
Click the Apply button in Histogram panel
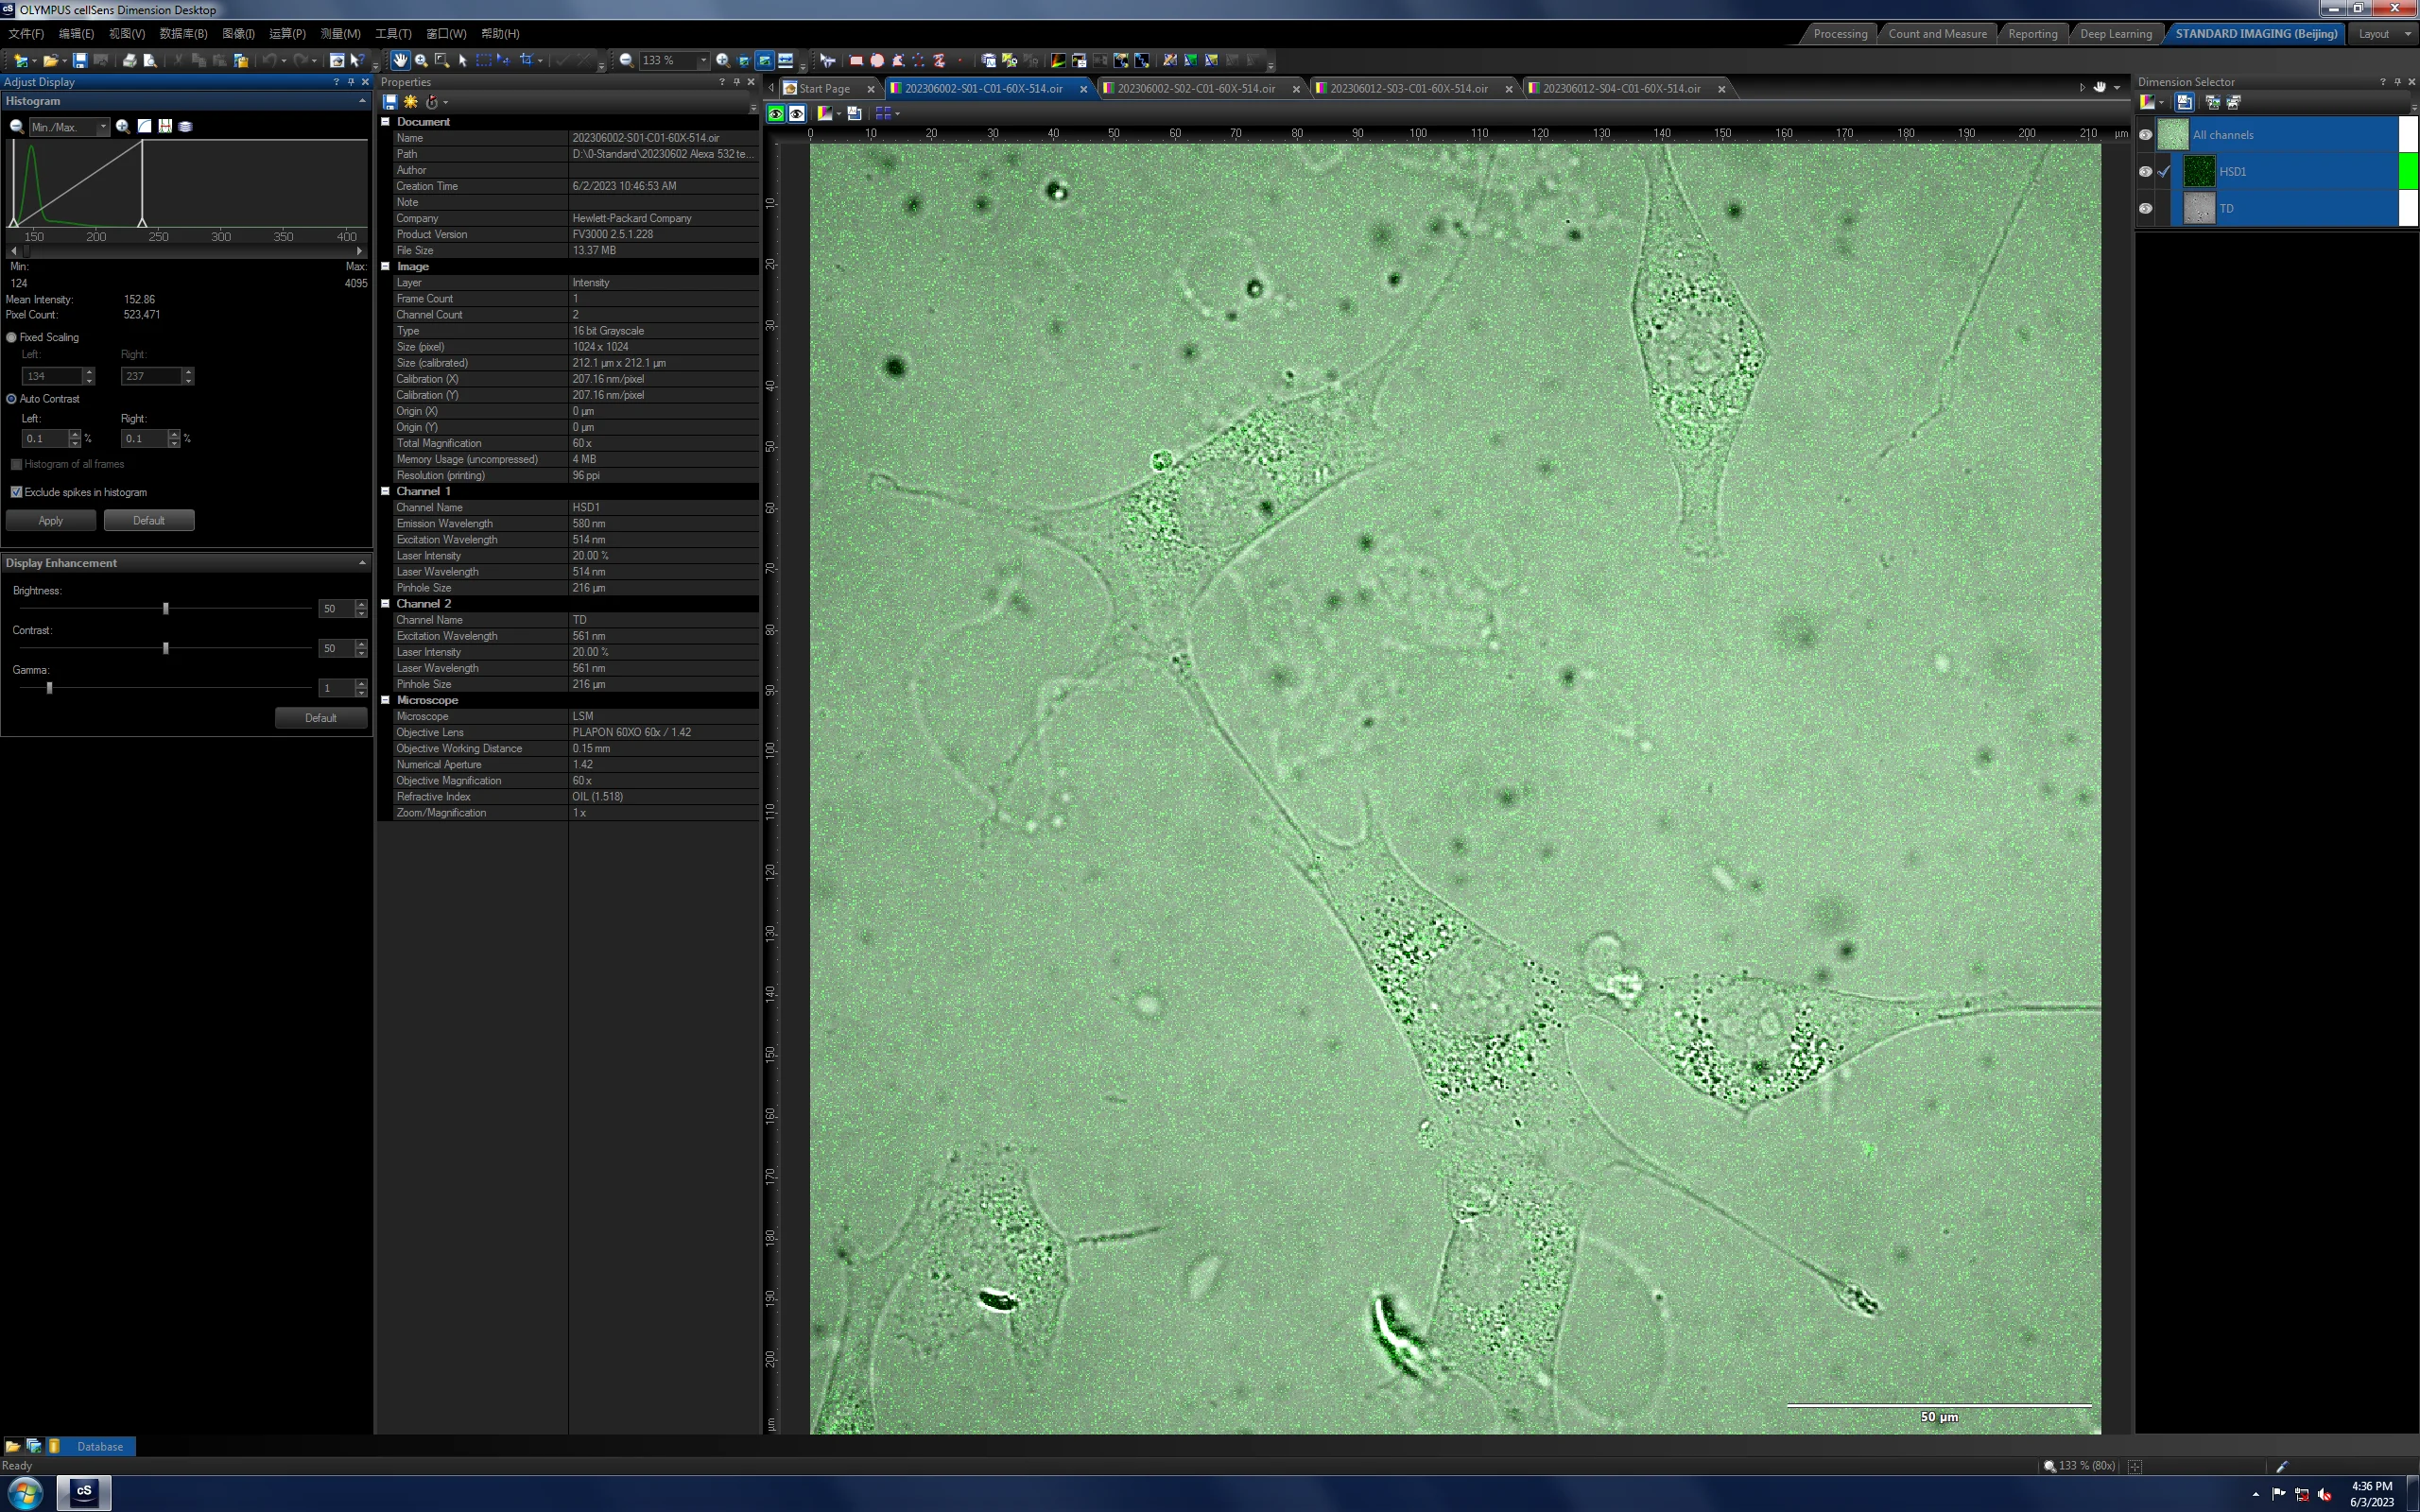click(x=51, y=520)
